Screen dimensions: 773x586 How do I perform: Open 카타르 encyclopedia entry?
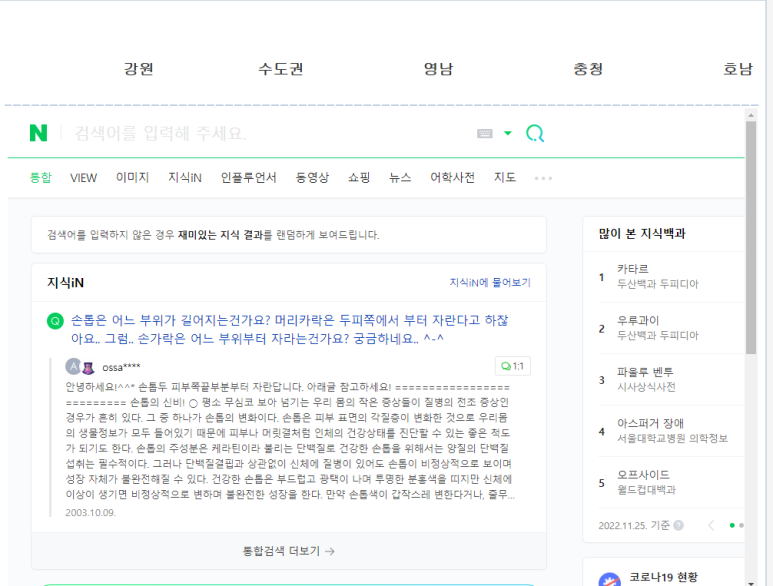pyautogui.click(x=632, y=269)
